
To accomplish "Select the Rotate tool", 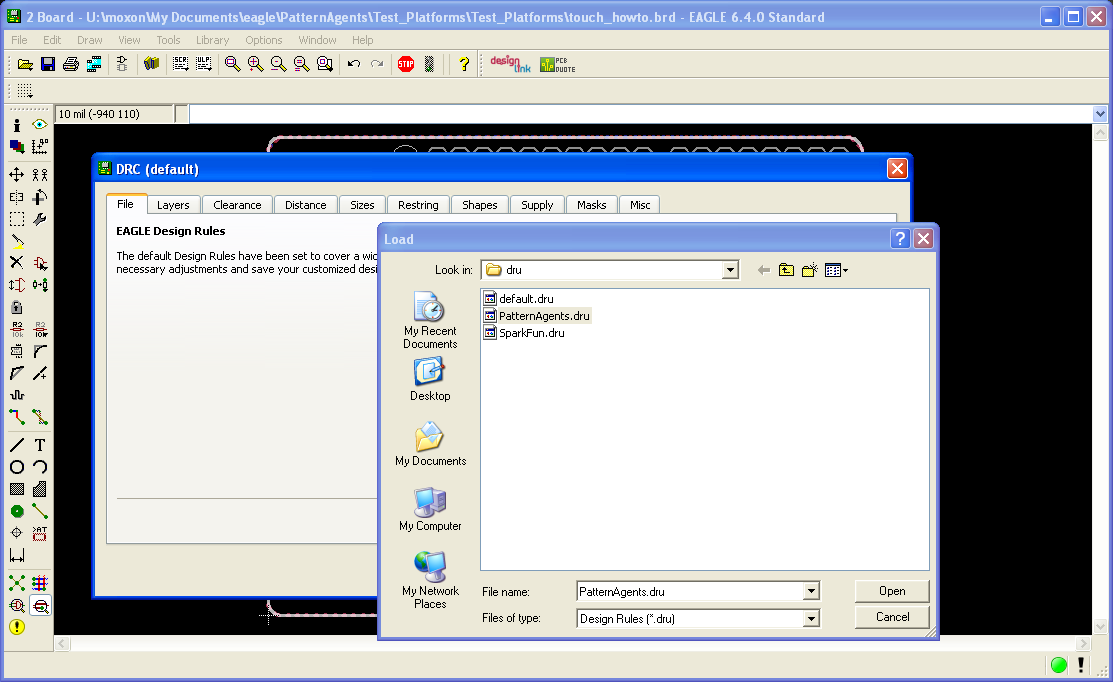I will point(40,197).
